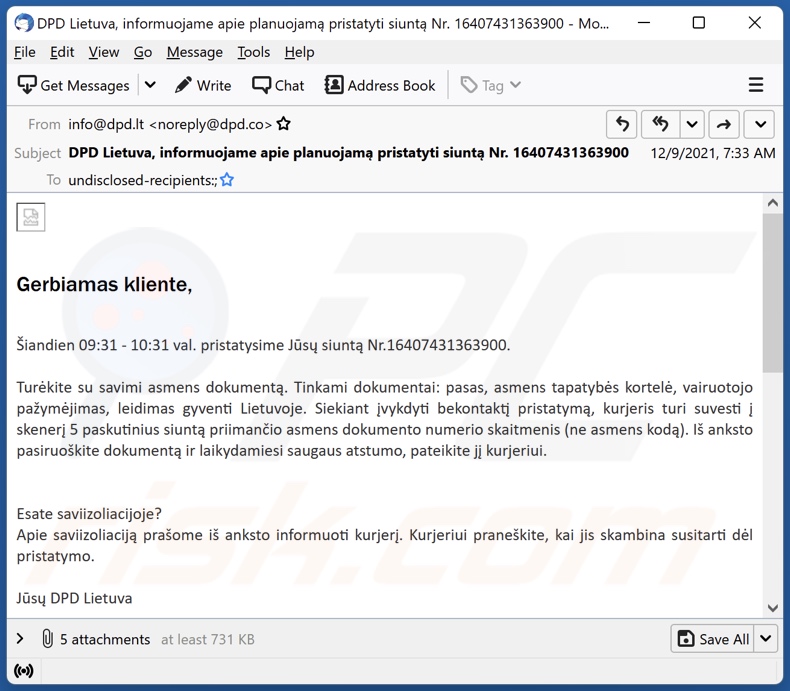
Task: Click the 'Šiandien 09:31 - 10:31' delivery line
Action: point(263,345)
